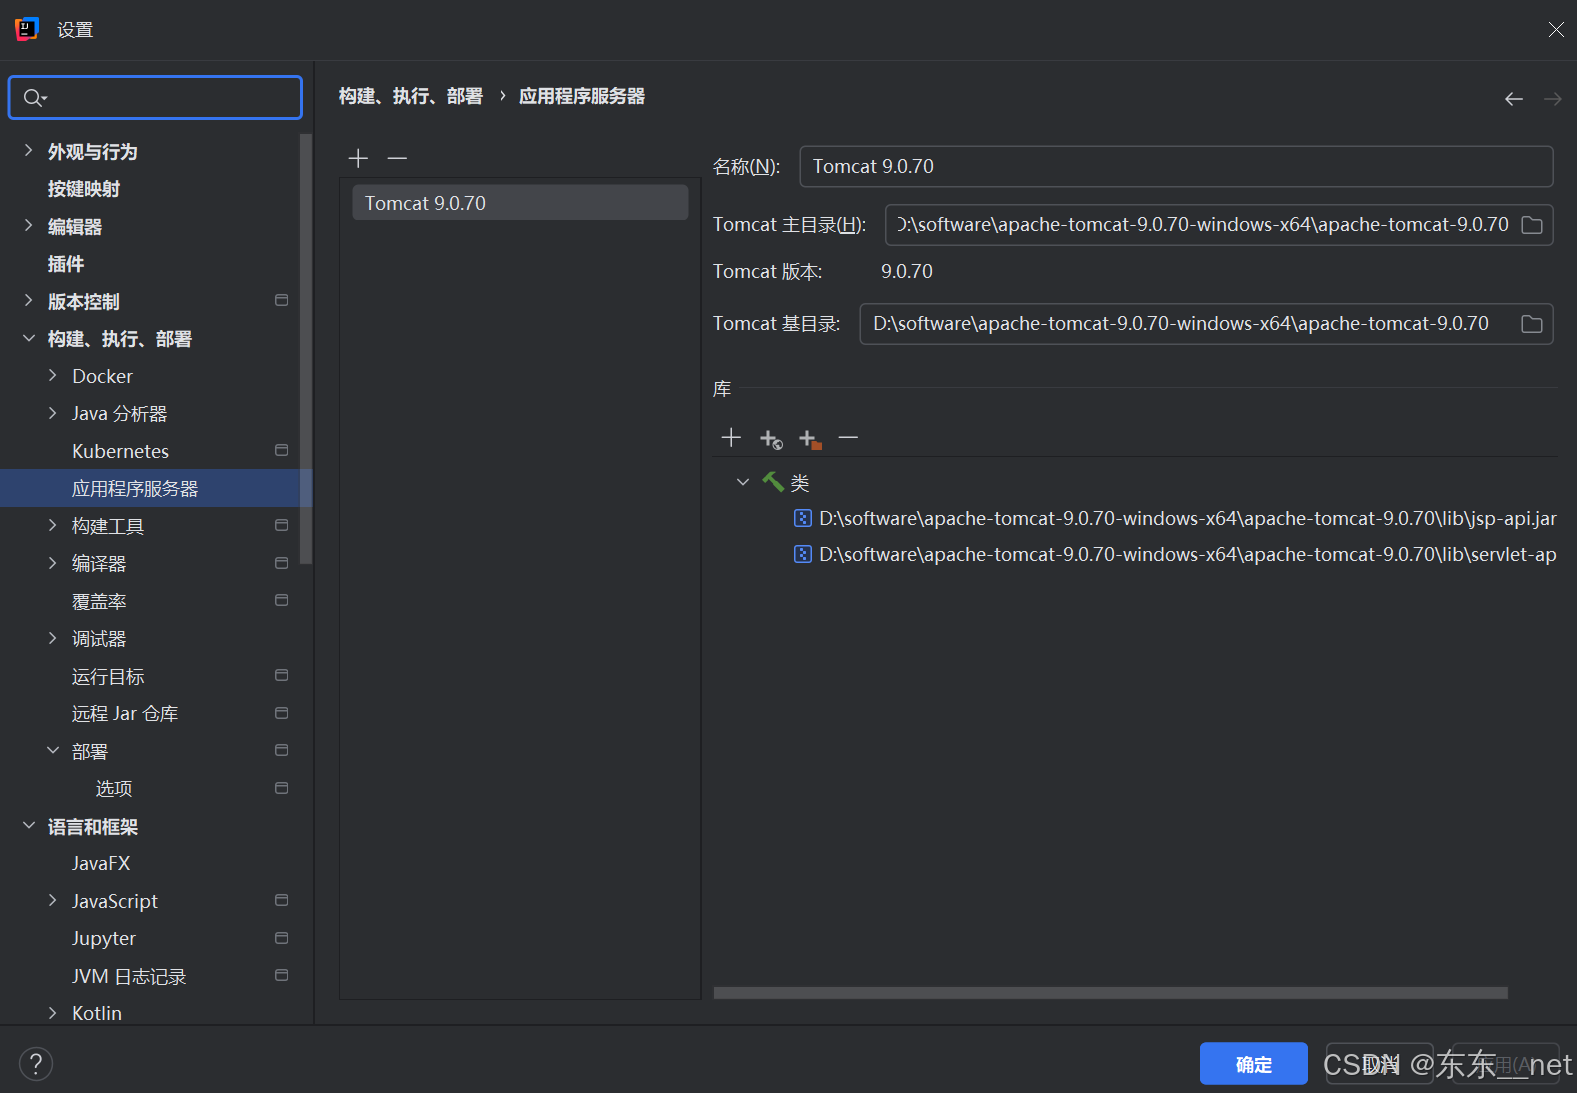Image resolution: width=1577 pixels, height=1093 pixels.
Task: Expand Java 分析器 tree node
Action: click(x=53, y=414)
